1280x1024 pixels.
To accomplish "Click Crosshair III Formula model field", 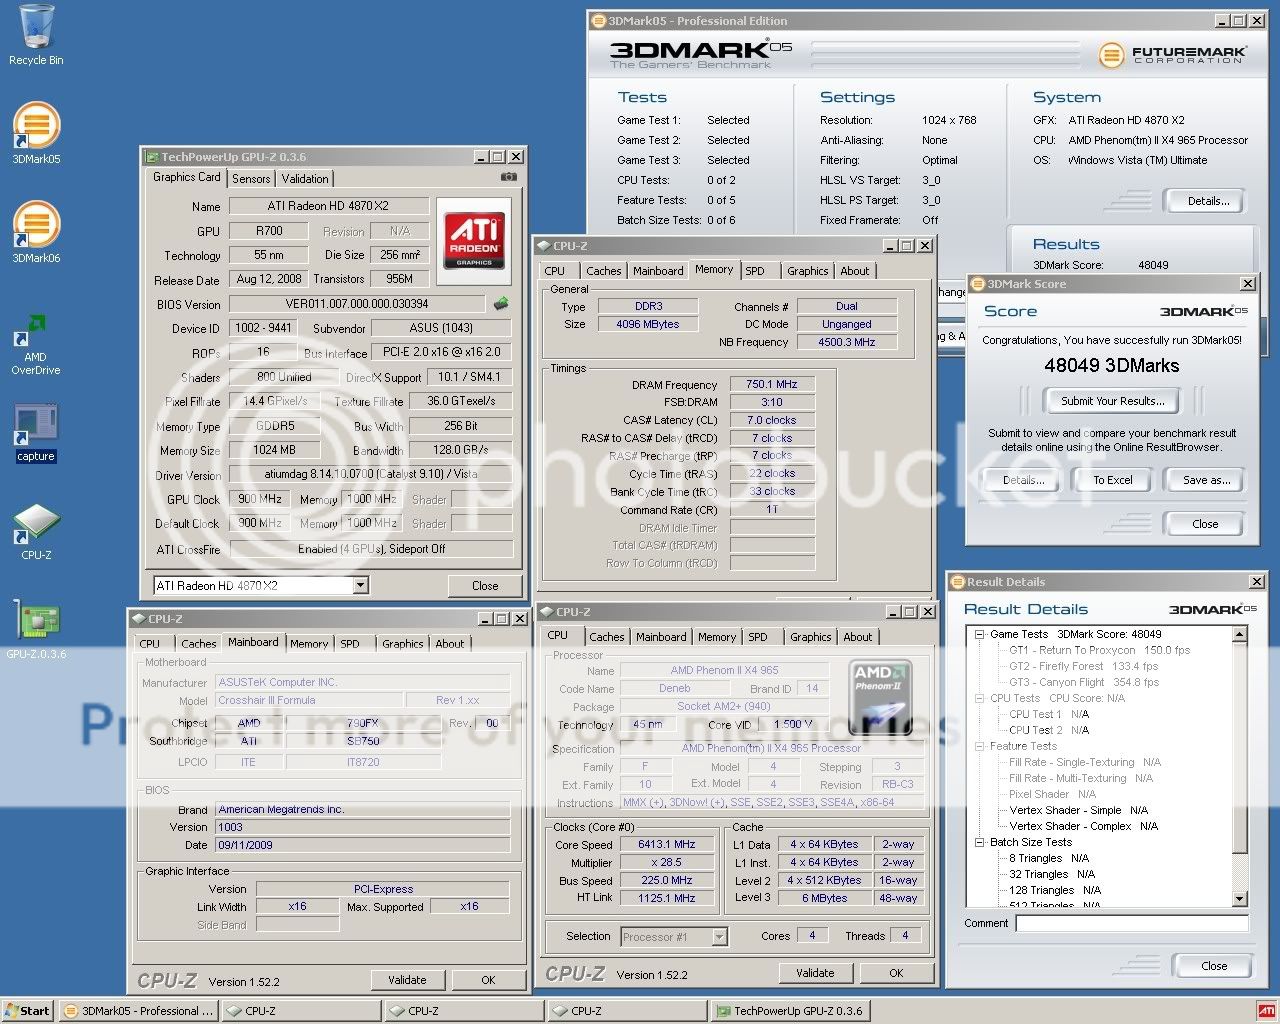I will pos(310,701).
